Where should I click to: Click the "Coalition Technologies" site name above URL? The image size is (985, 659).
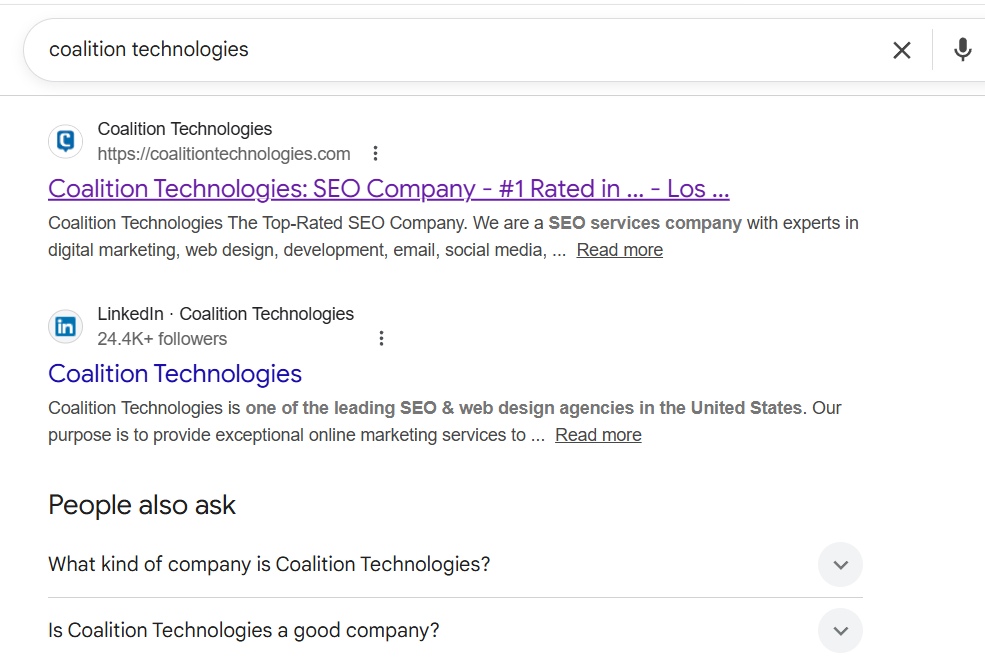click(185, 129)
